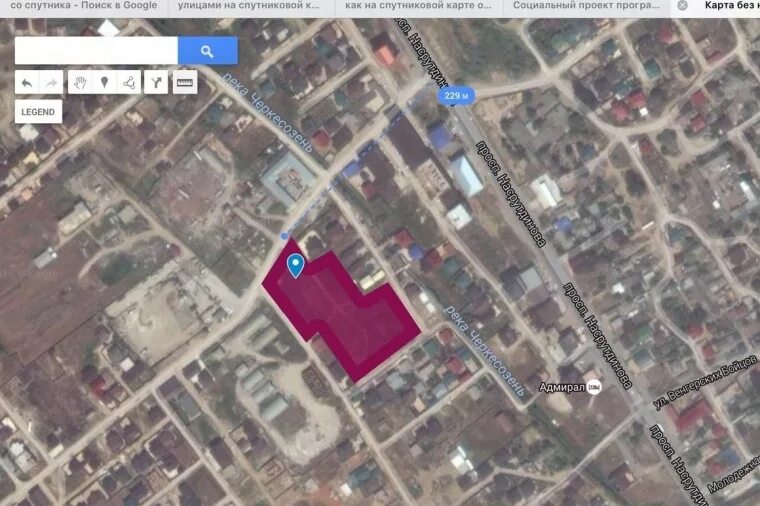Close the 'Карта без' browser tab
Image resolution: width=760 pixels, height=506 pixels.
tap(682, 6)
